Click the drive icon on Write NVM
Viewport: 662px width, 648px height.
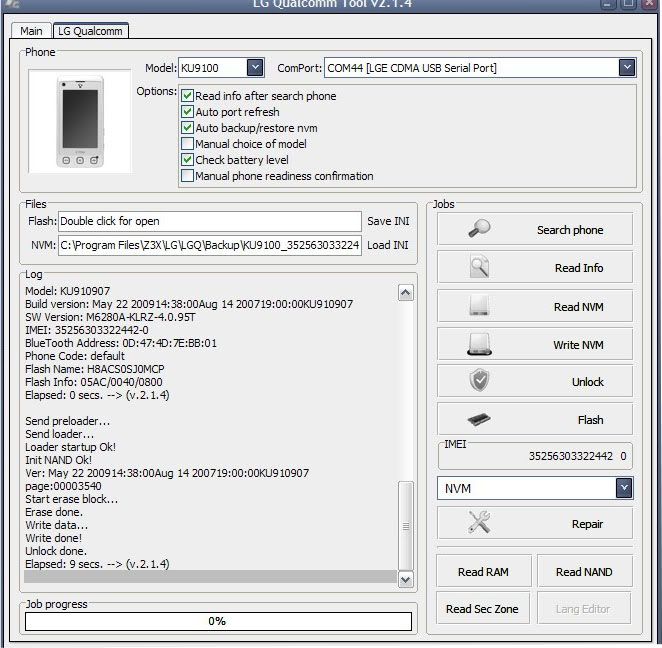[x=479, y=344]
